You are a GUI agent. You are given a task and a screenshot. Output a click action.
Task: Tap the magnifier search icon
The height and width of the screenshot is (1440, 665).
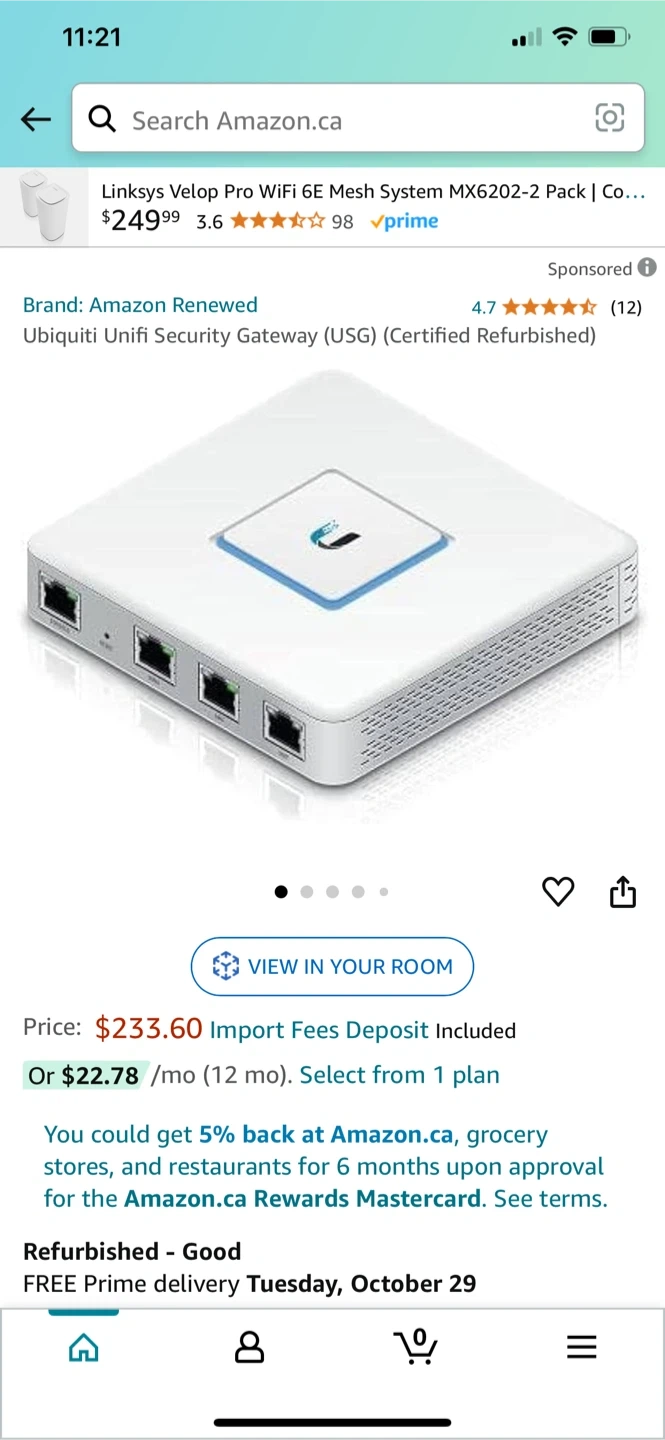tap(102, 119)
